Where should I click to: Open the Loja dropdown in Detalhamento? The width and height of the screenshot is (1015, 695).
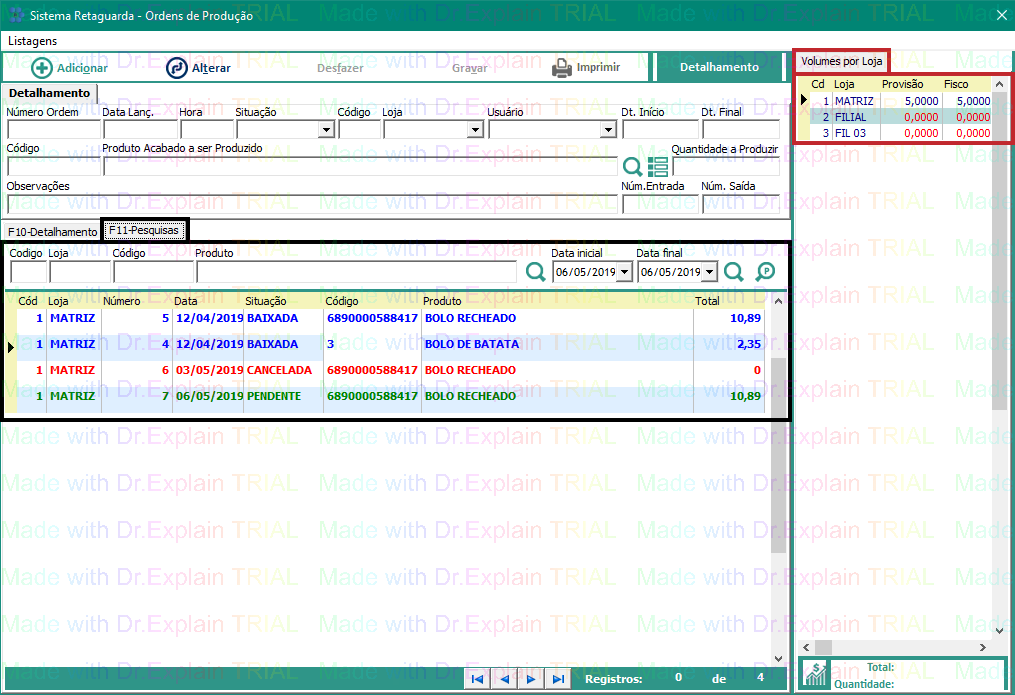[x=475, y=130]
